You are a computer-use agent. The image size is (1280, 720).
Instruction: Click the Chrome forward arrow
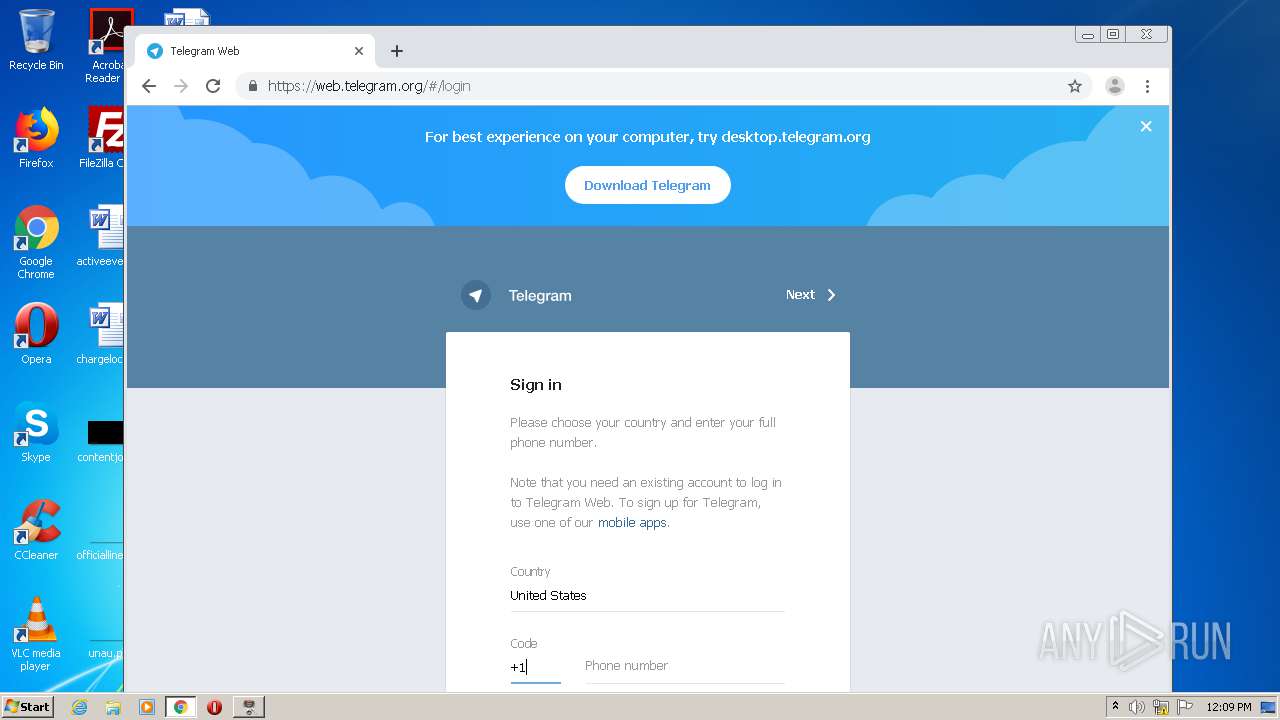[x=181, y=86]
